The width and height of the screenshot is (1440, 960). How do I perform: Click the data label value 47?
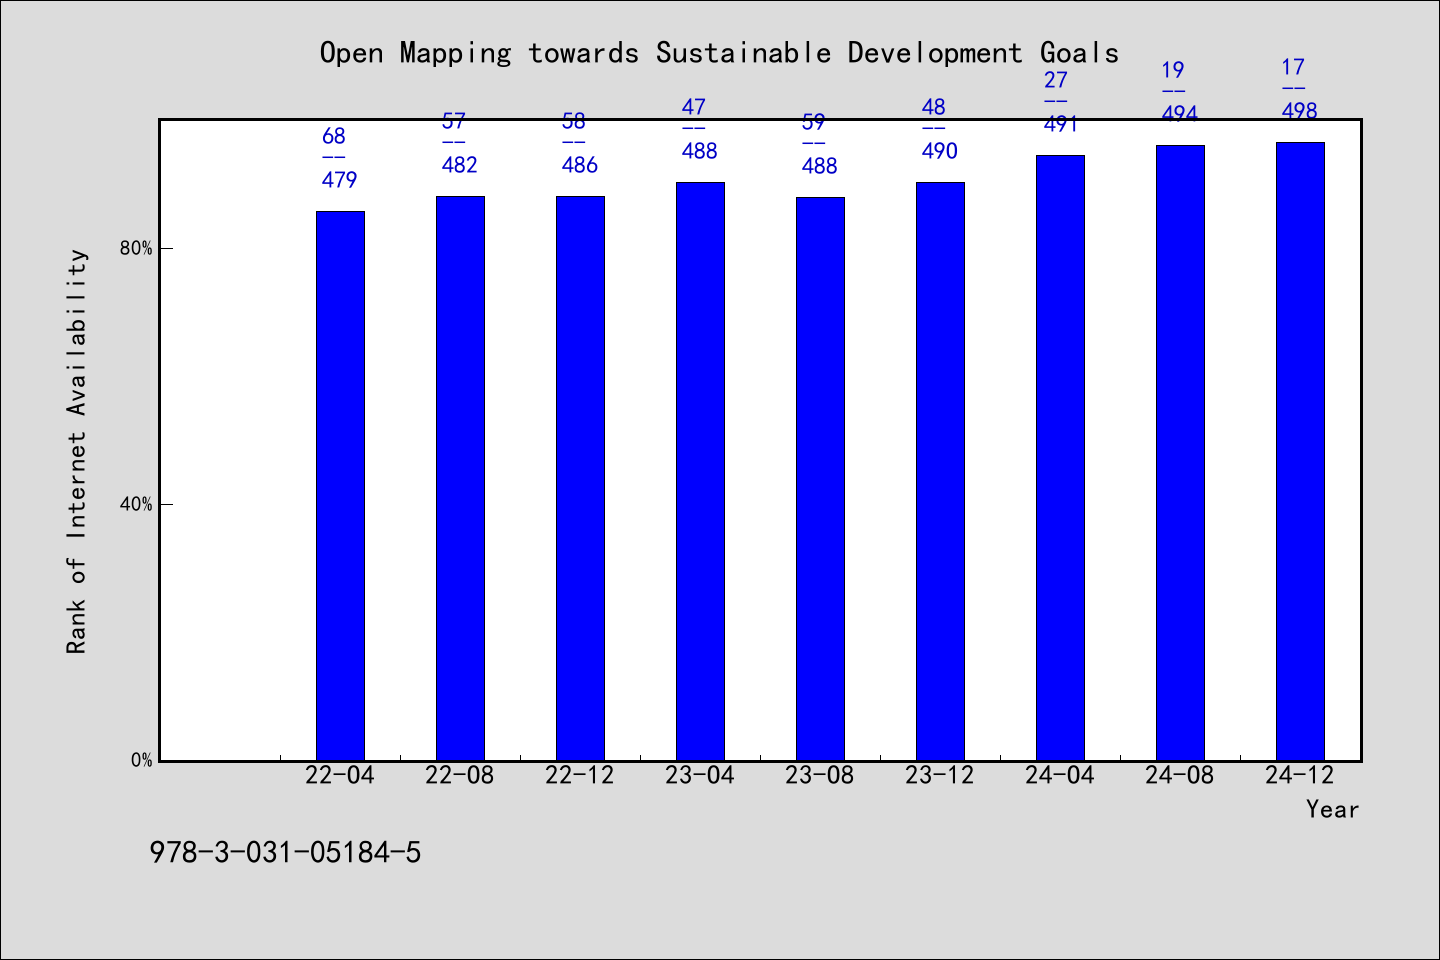[694, 107]
